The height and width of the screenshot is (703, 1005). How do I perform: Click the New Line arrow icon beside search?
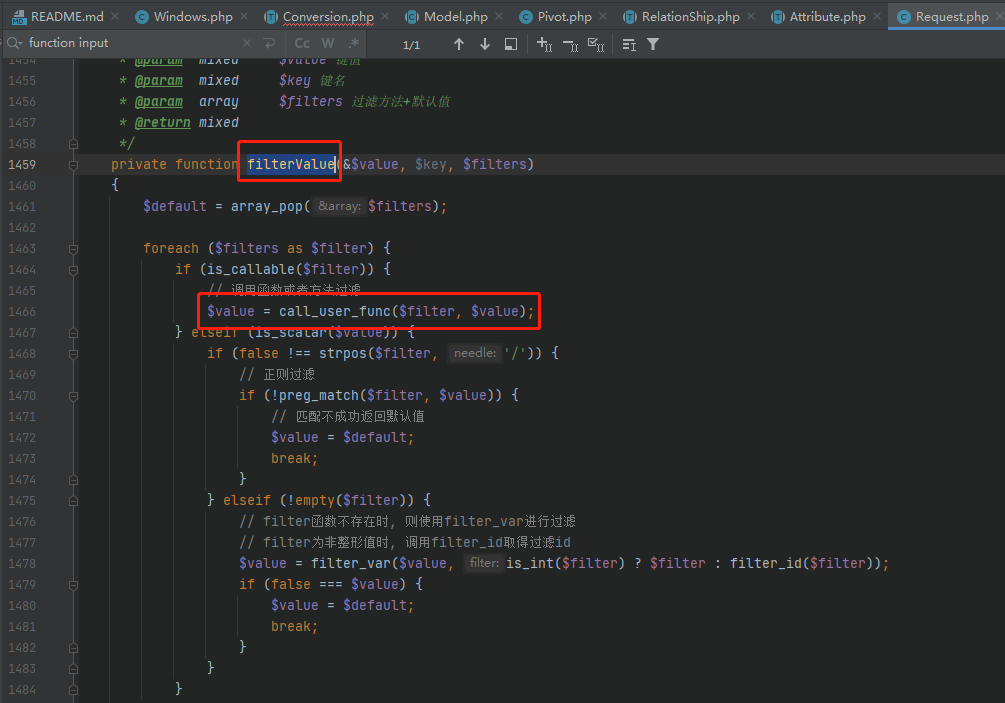tap(267, 43)
